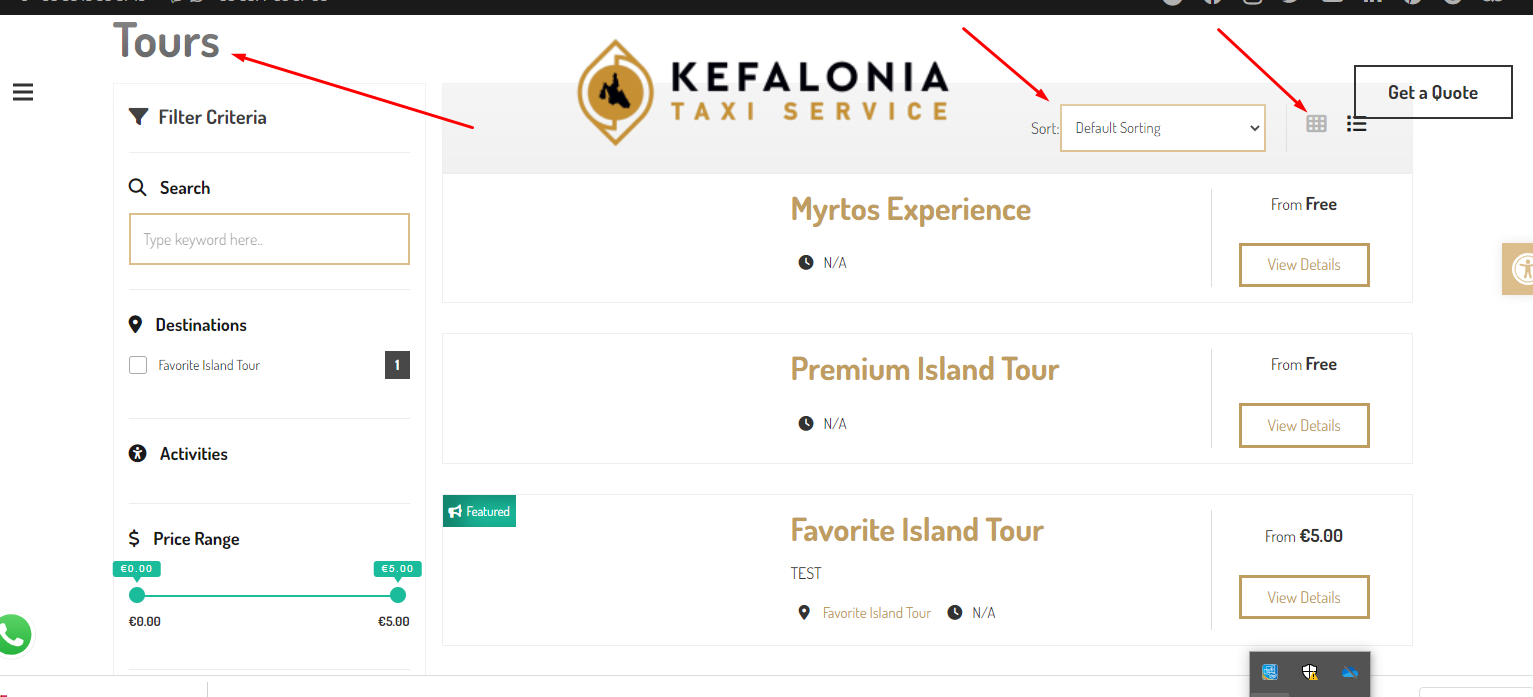Open WhatsApp chat bubble
1533x697 pixels.
[x=13, y=635]
